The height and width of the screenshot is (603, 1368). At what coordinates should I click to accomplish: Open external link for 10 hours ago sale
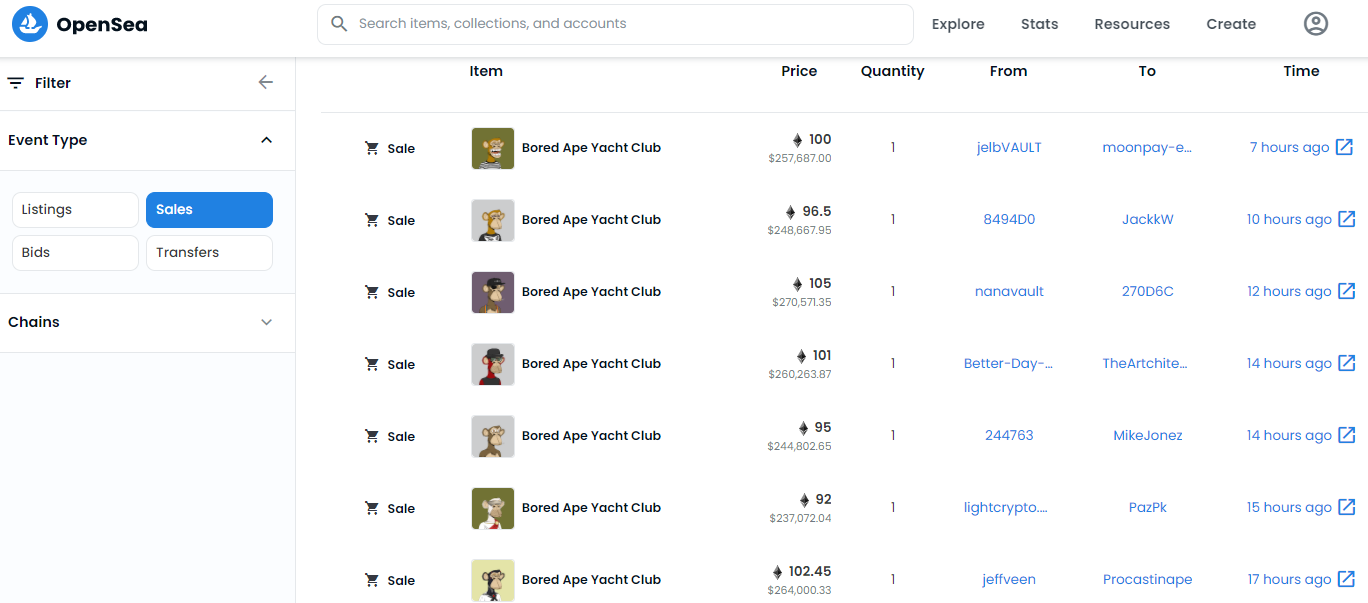click(1346, 219)
